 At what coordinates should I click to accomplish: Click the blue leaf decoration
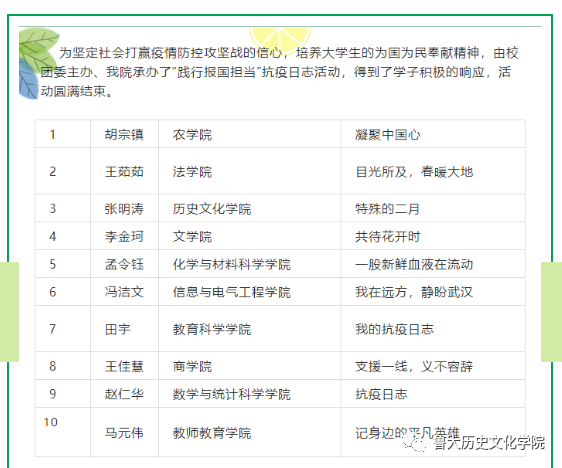click(29, 81)
